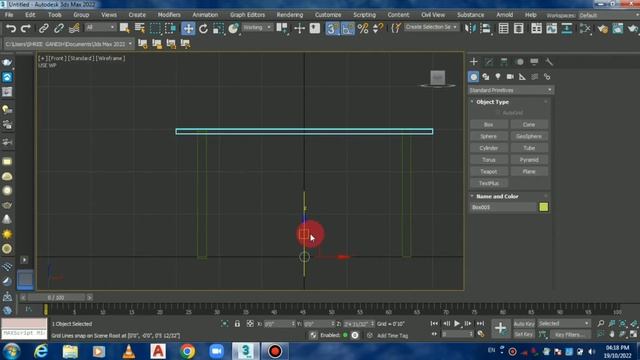Switch to the Modify panel tab
640x360 pixels.
point(489,62)
